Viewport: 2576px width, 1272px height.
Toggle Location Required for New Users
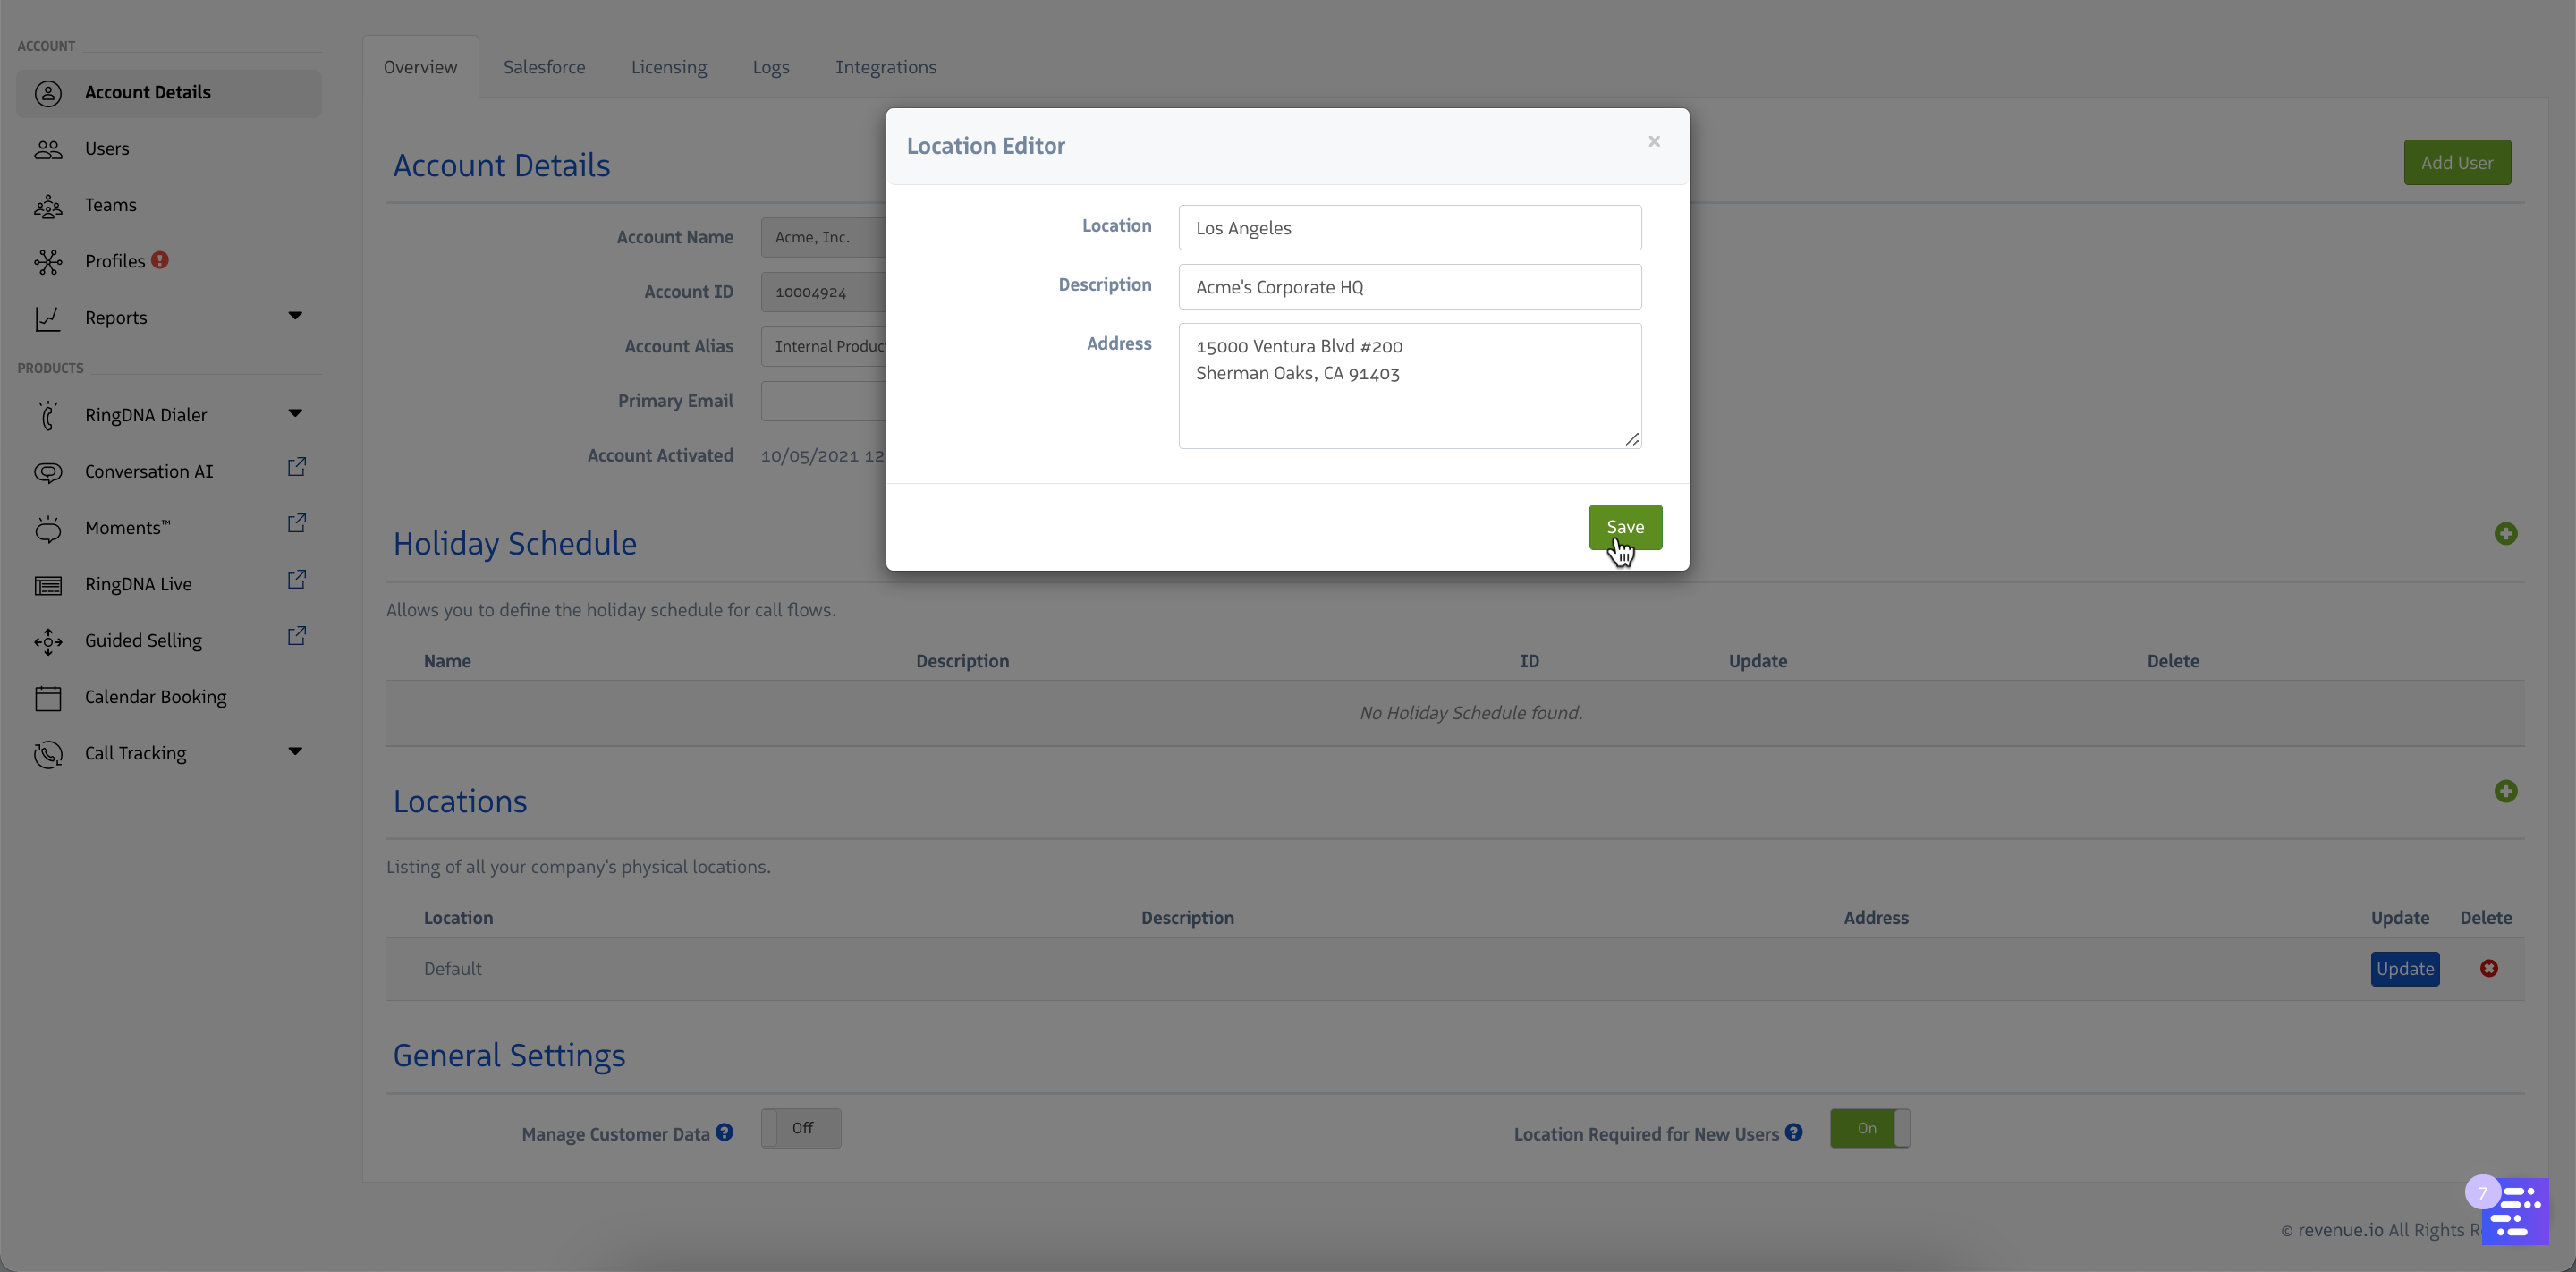tap(1869, 1128)
